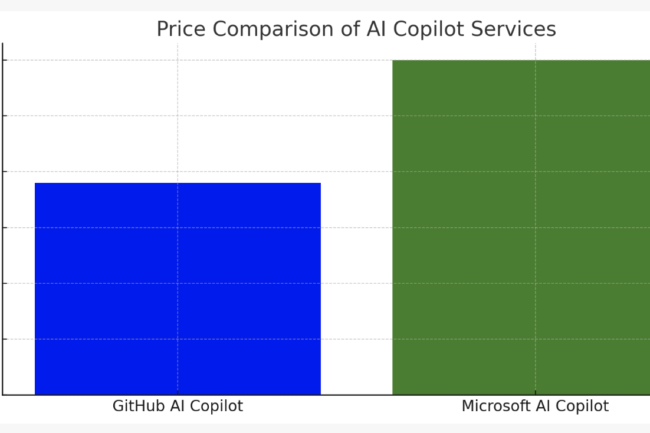Click the x-axis tick under the blue bar
This screenshot has width=650, height=433.
coord(178,397)
